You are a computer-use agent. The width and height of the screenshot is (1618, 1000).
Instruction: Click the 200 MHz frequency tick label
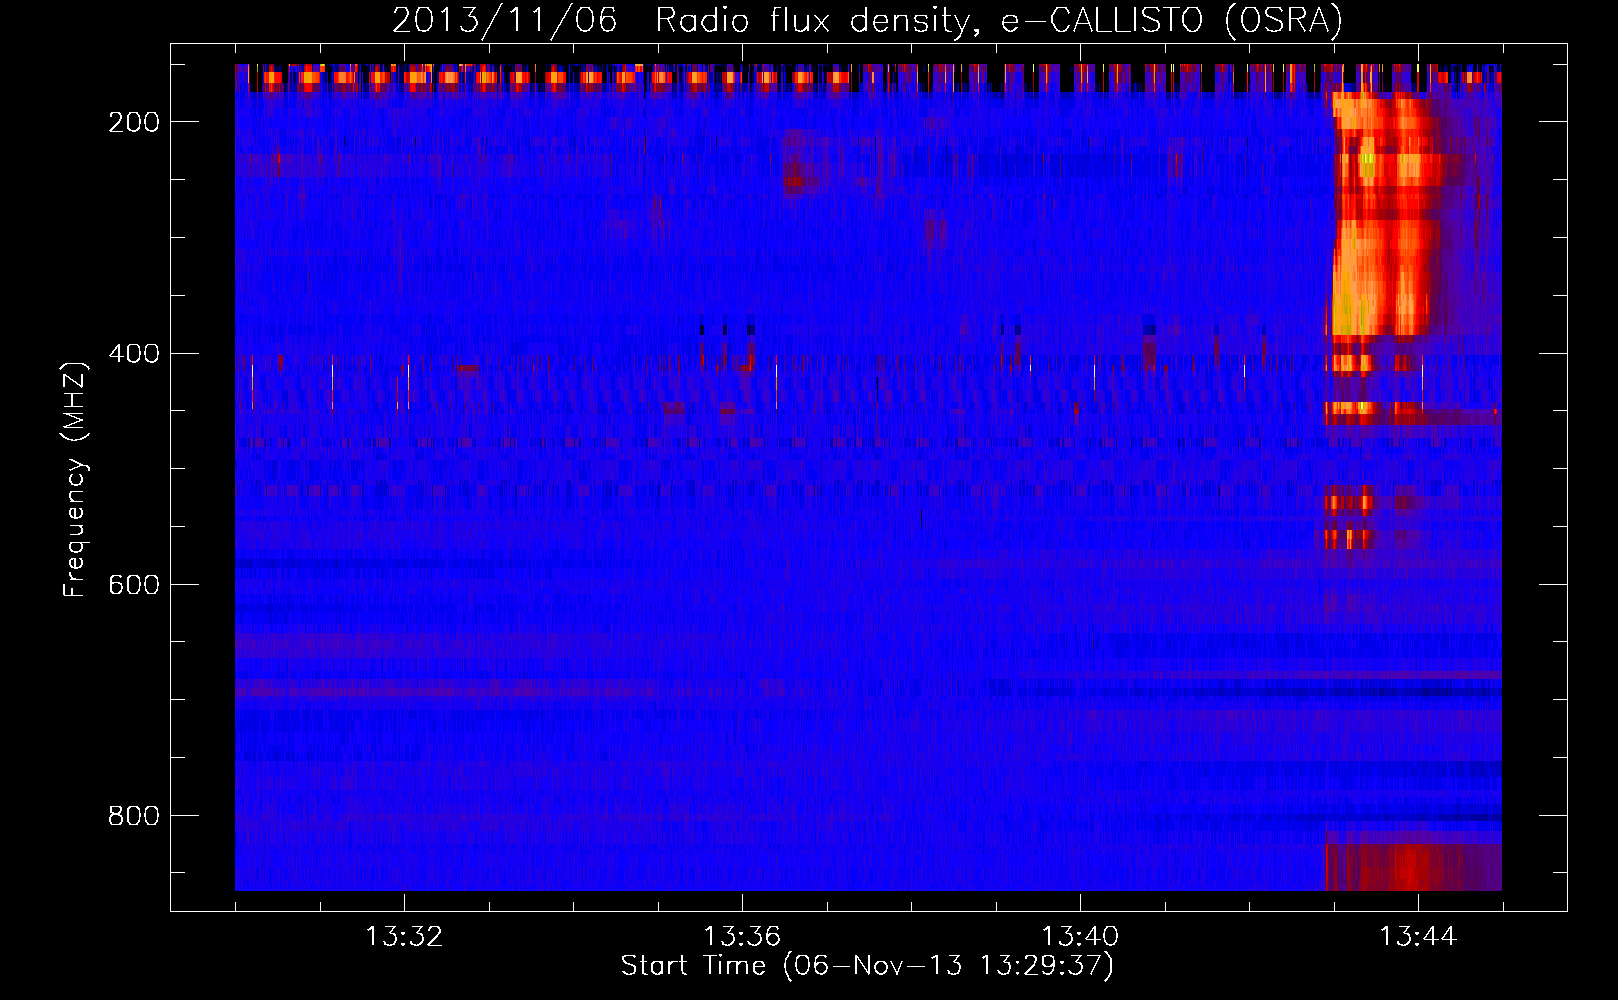[x=134, y=122]
